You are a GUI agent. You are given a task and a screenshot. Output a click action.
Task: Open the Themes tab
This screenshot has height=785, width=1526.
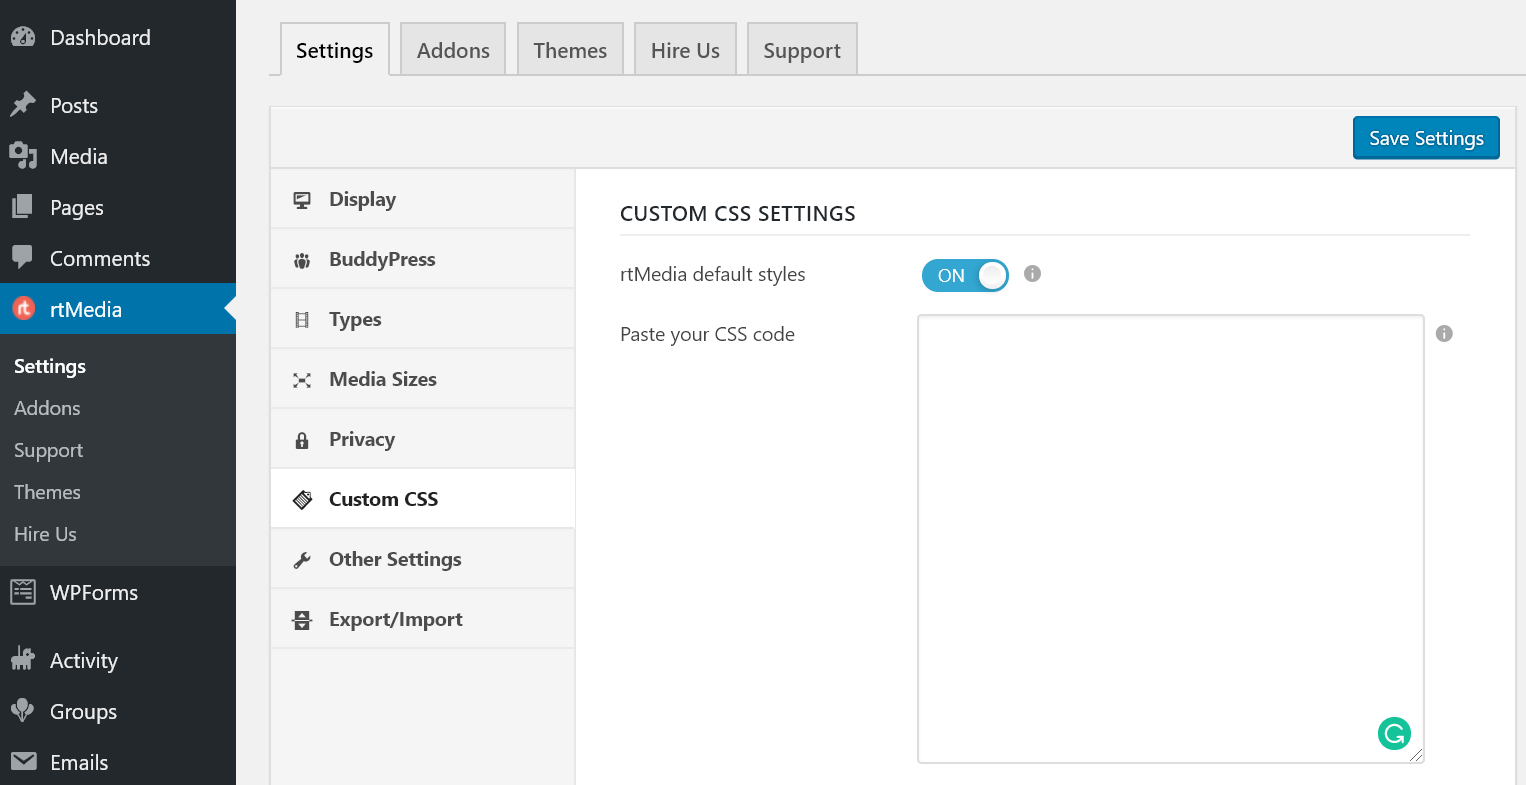point(569,48)
